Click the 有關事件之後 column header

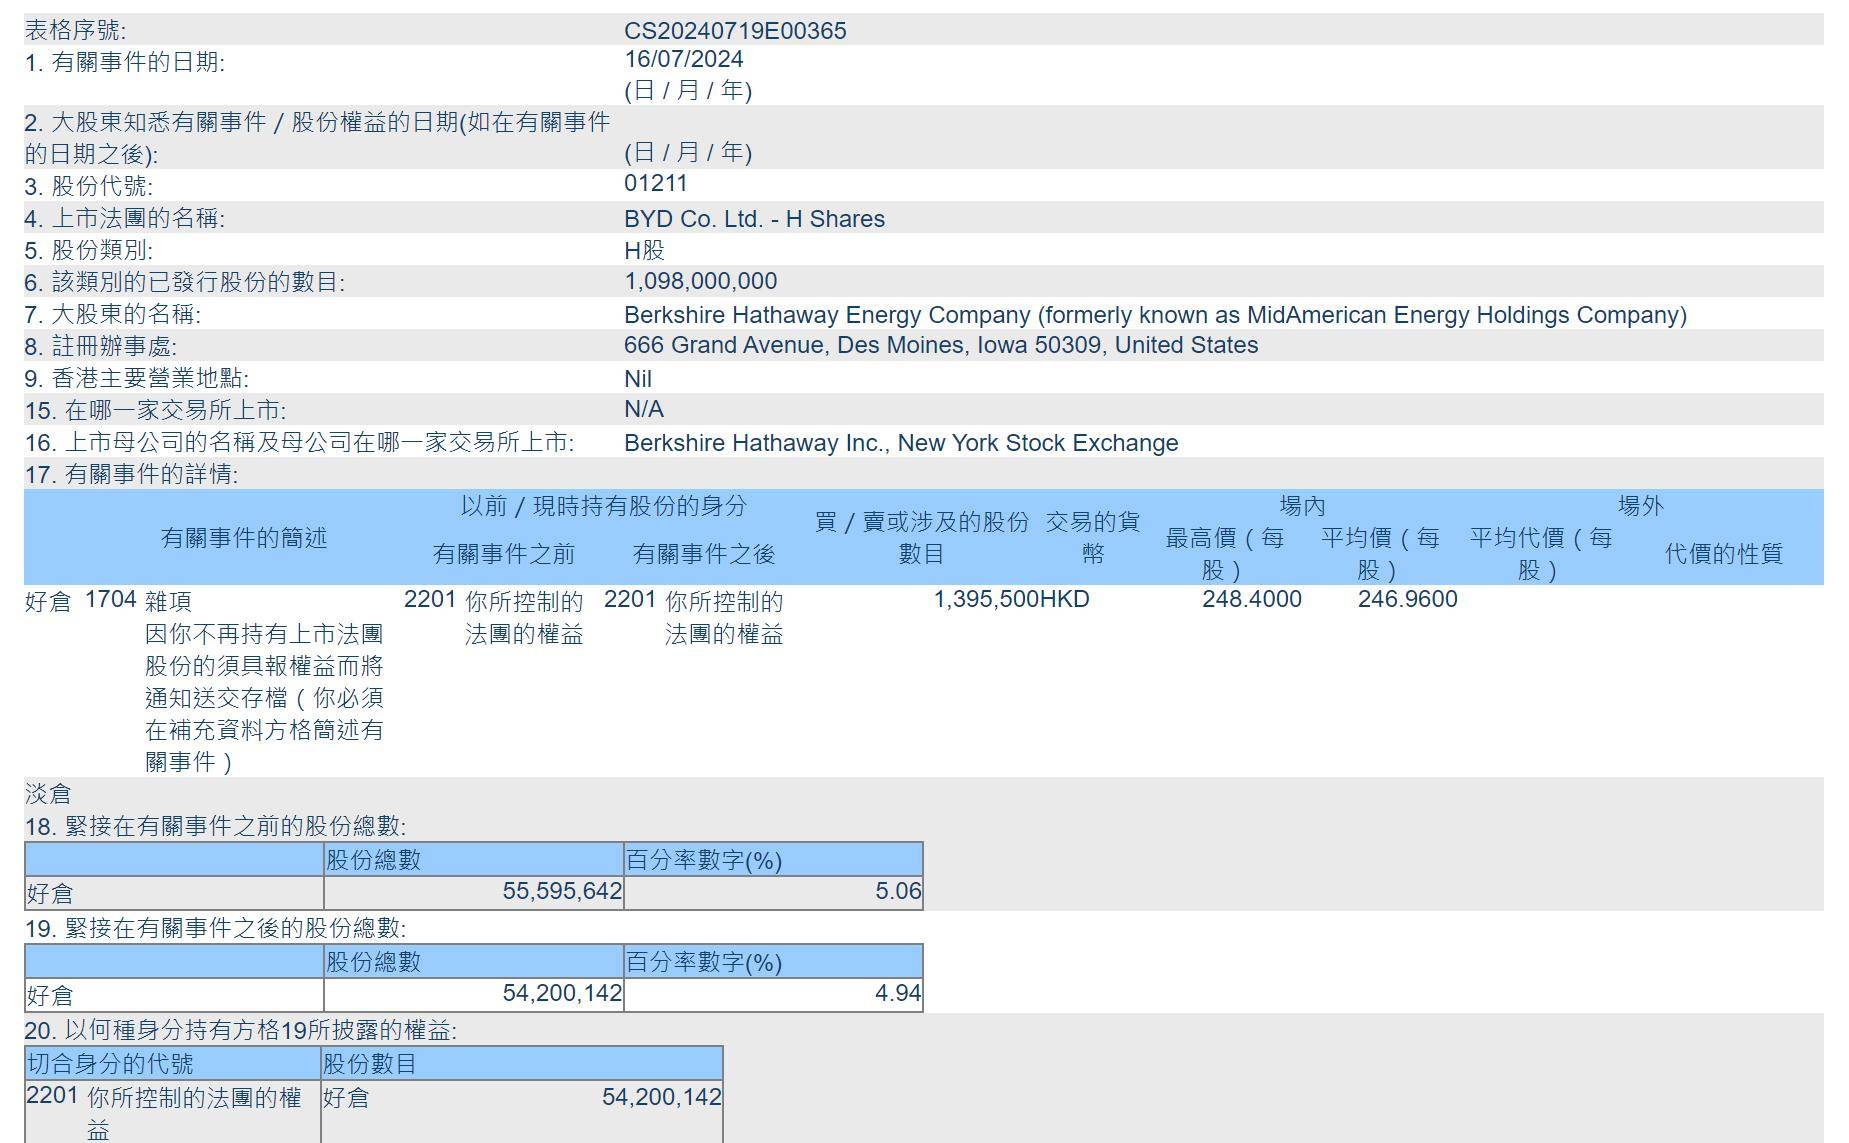703,554
